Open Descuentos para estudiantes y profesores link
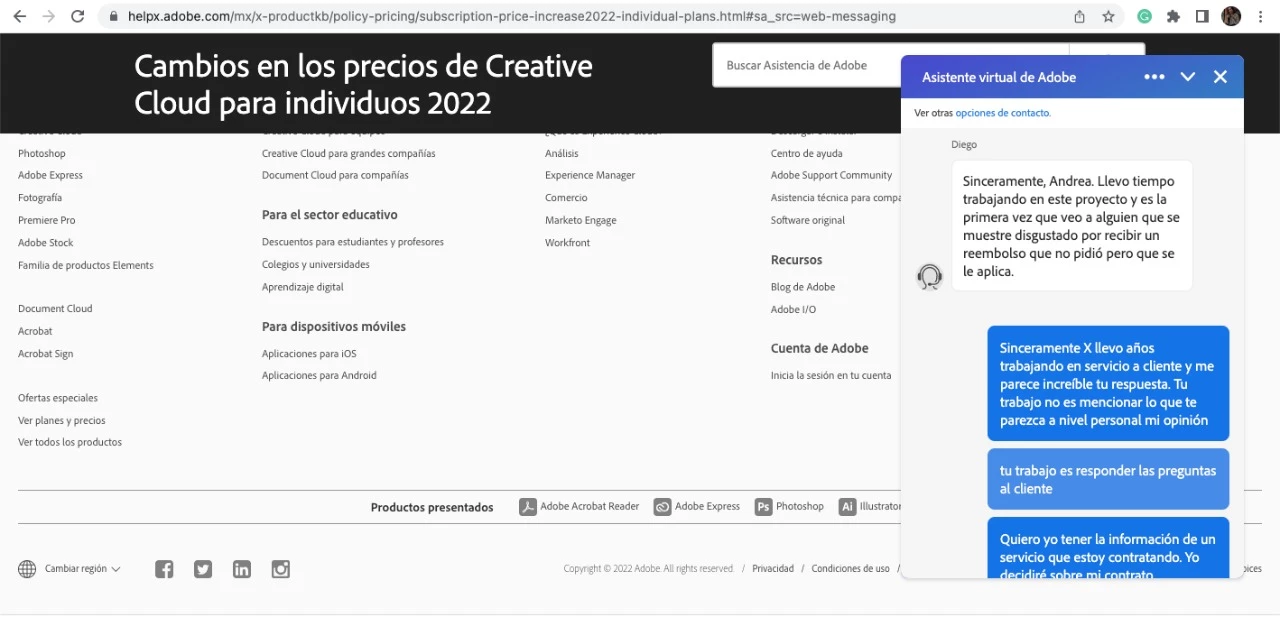The width and height of the screenshot is (1280, 617). (x=353, y=242)
